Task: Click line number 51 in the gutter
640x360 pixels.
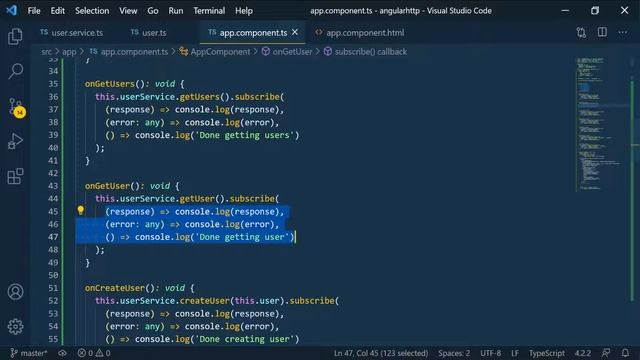Action: (x=53, y=288)
